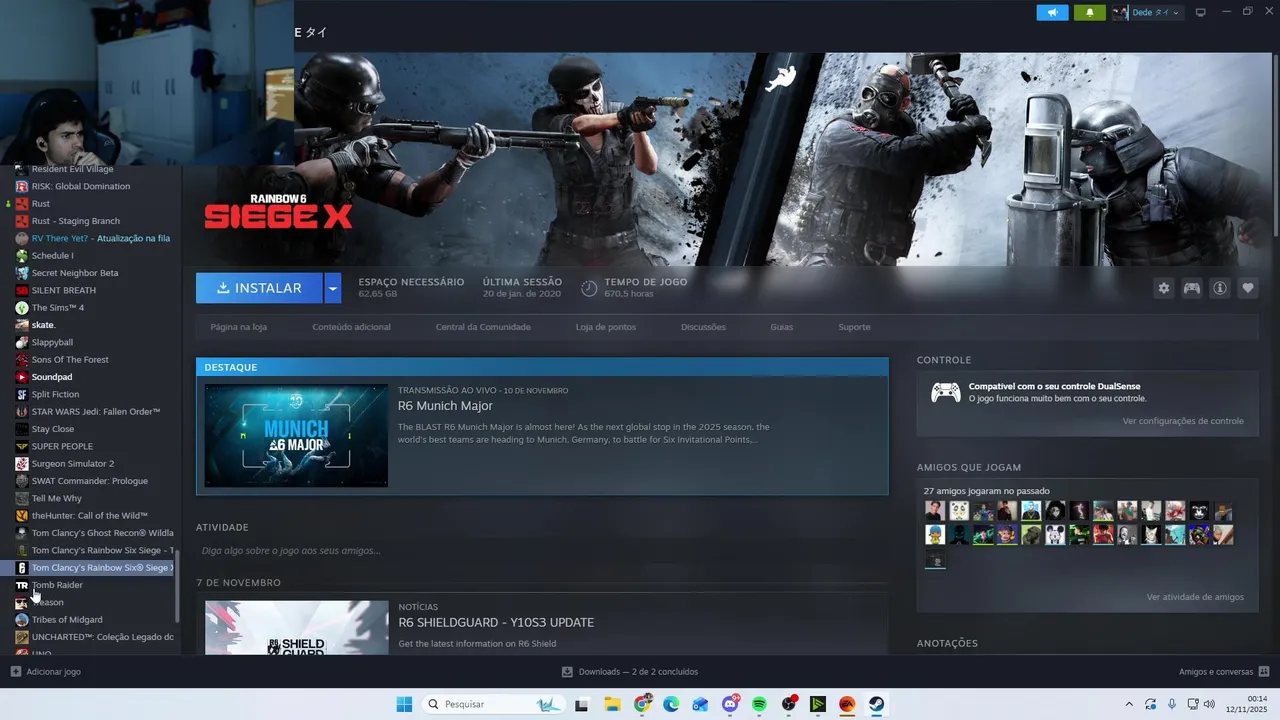Screen dimensions: 1280x720
Task: Click the main page vertical scrollbar
Action: pyautogui.click(x=1275, y=145)
